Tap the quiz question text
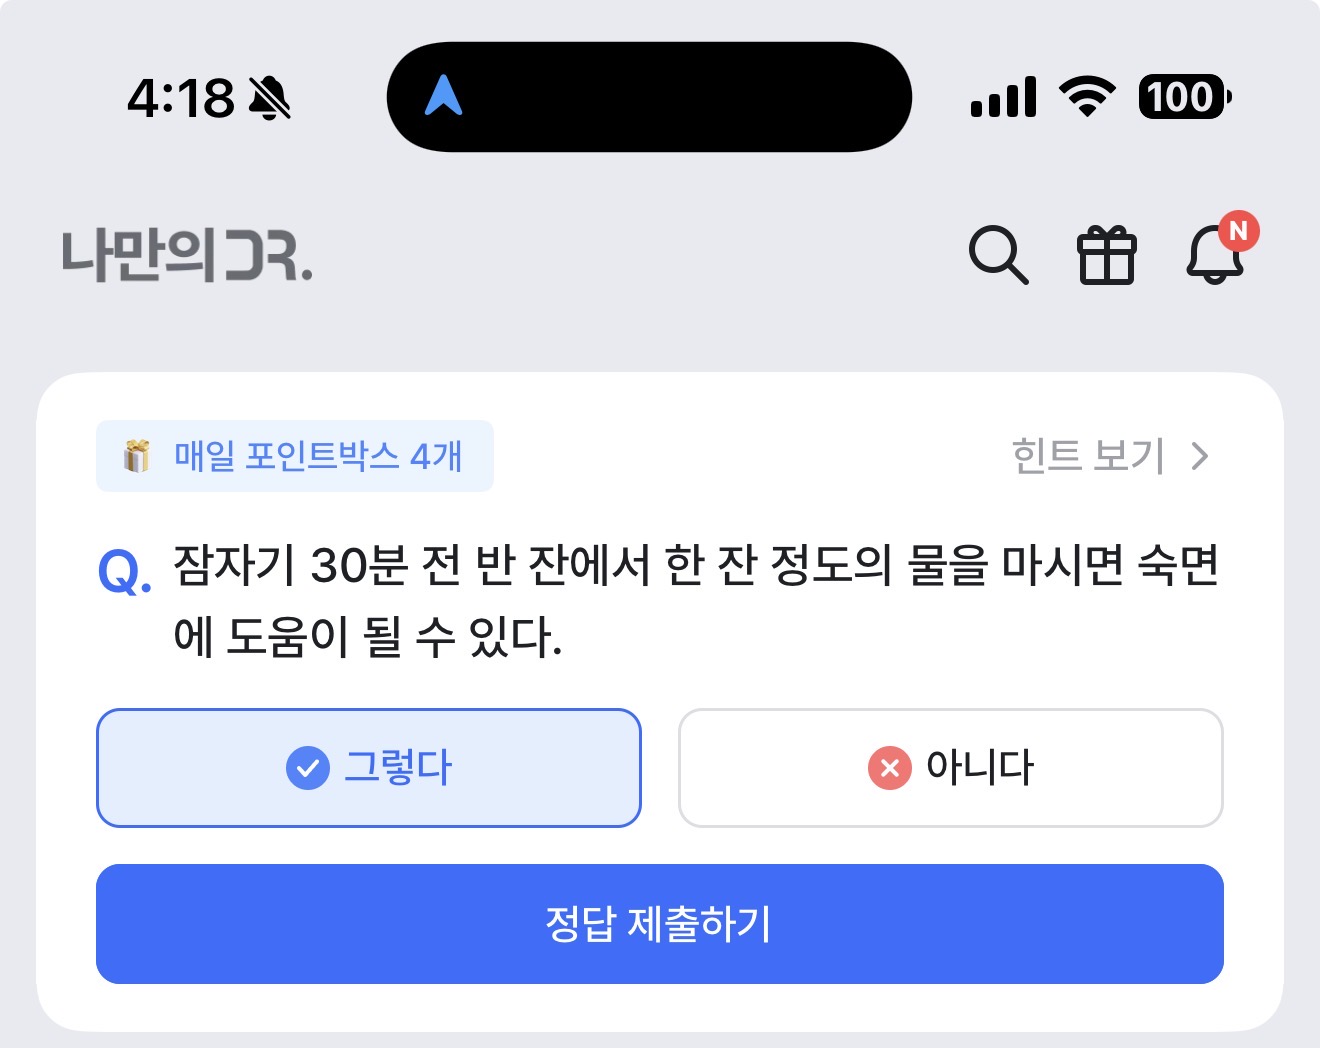 coord(696,600)
